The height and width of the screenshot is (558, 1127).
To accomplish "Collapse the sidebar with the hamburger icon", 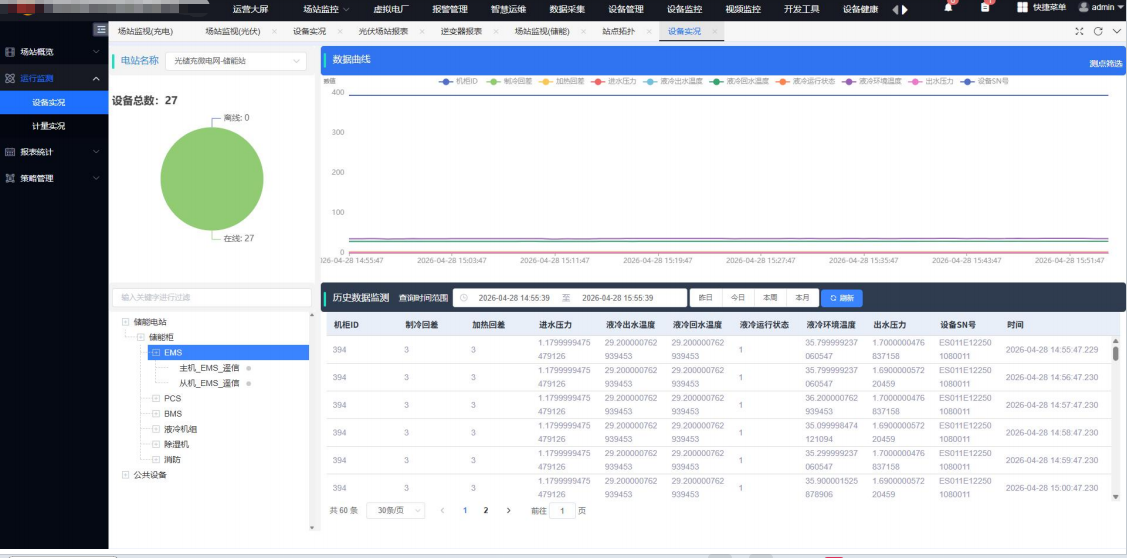I will [x=101, y=29].
